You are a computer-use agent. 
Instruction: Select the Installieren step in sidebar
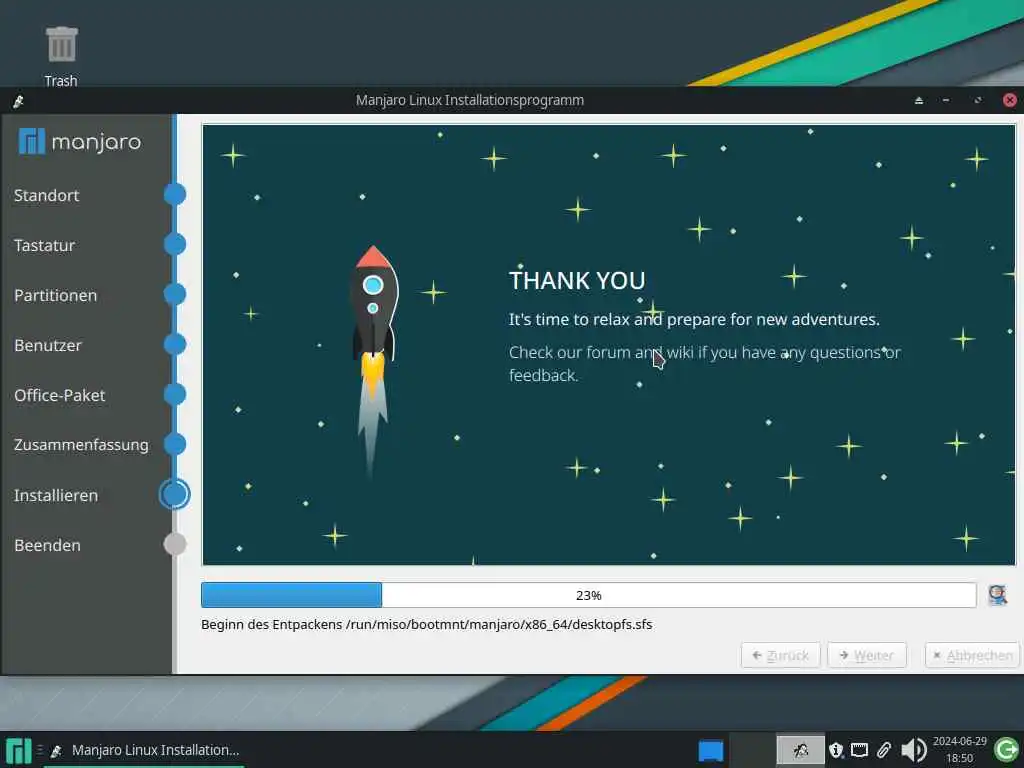click(x=56, y=496)
